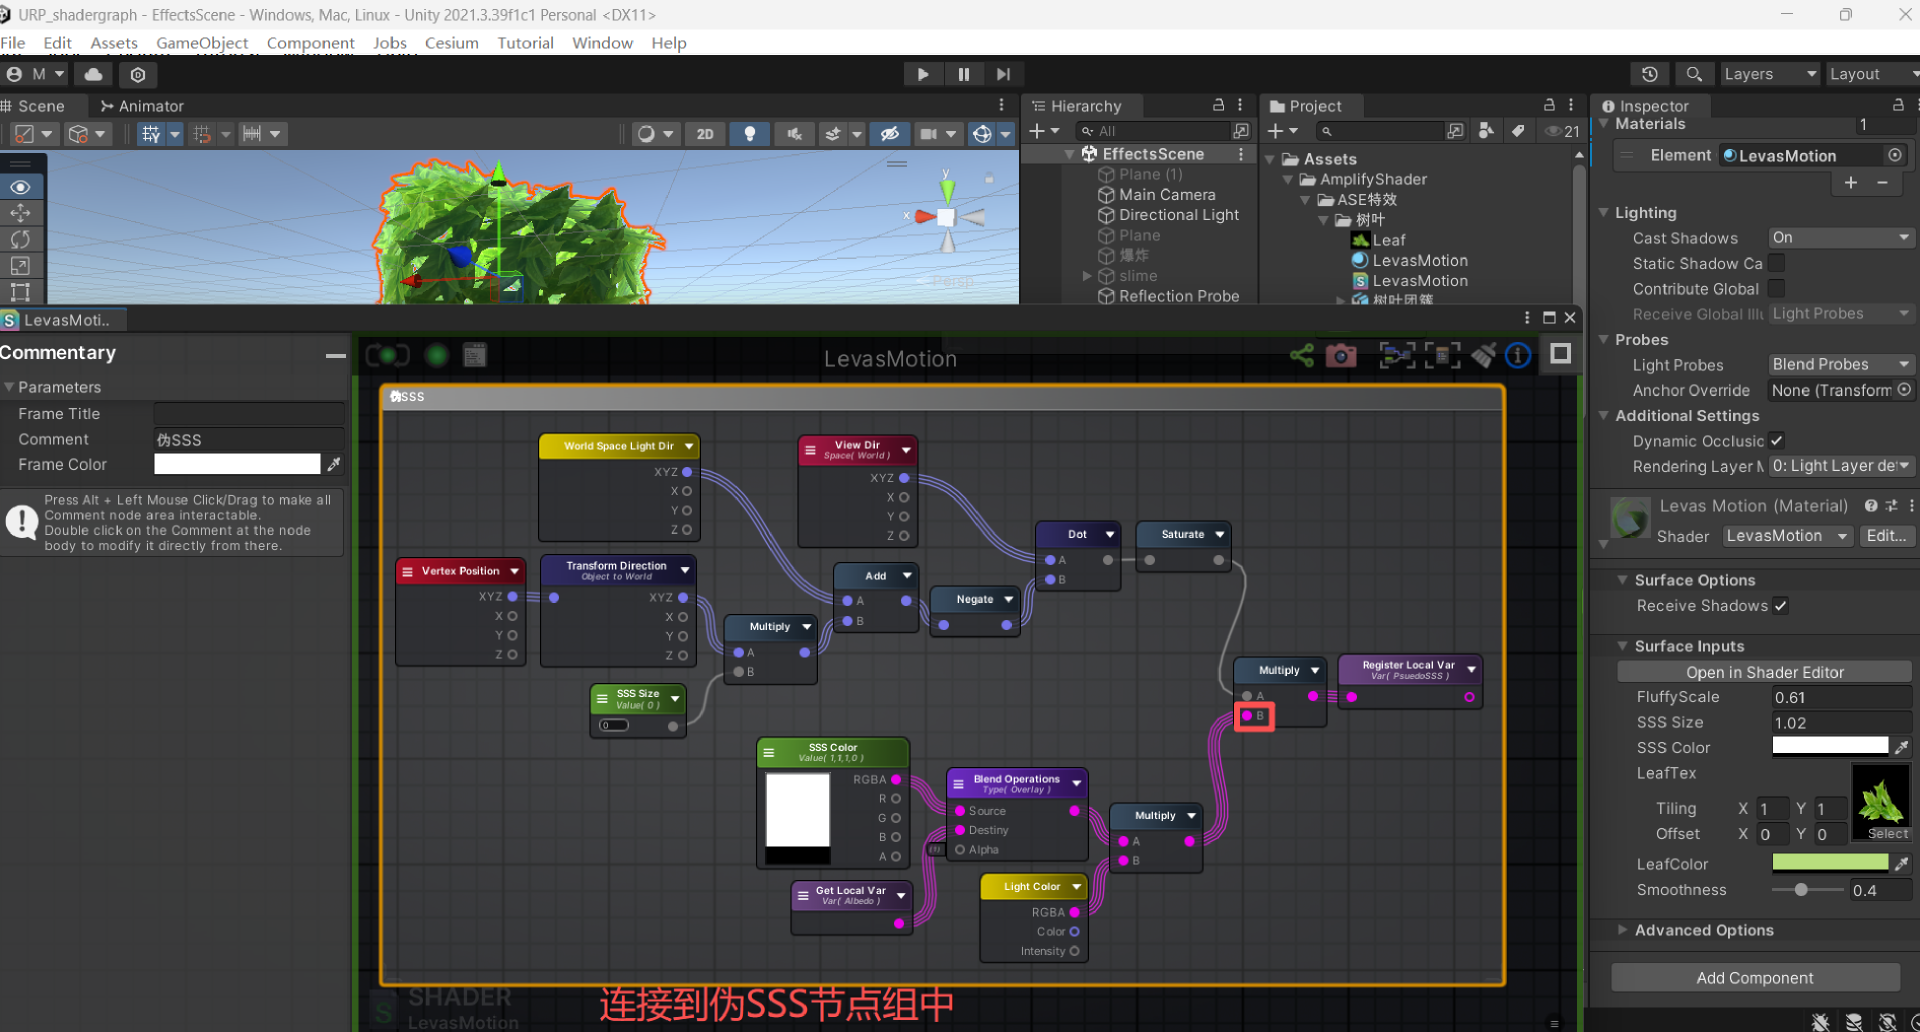Image resolution: width=1920 pixels, height=1032 pixels.
Task: Open the Window menu
Action: click(602, 43)
